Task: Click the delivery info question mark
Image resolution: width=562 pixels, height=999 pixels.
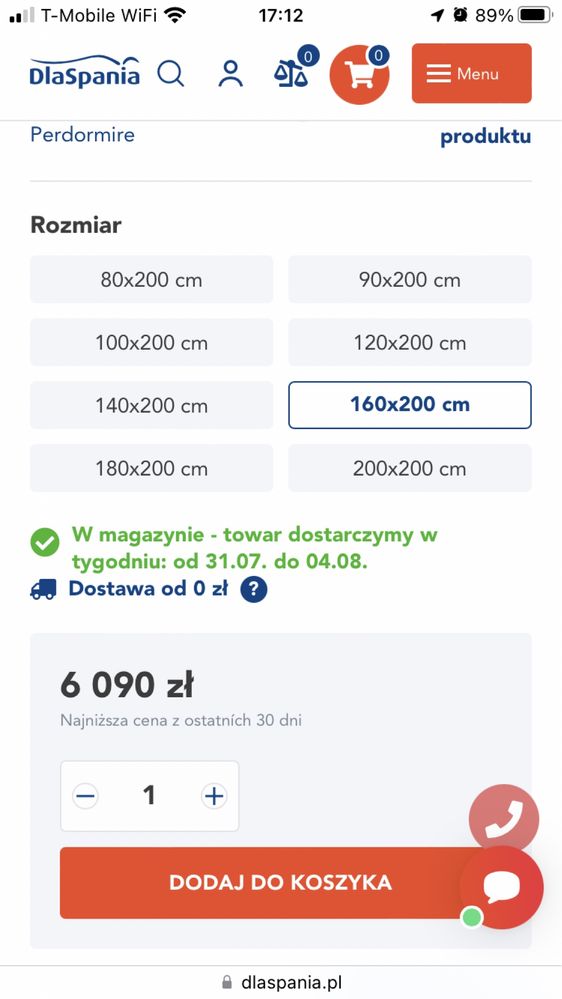Action: (x=254, y=589)
